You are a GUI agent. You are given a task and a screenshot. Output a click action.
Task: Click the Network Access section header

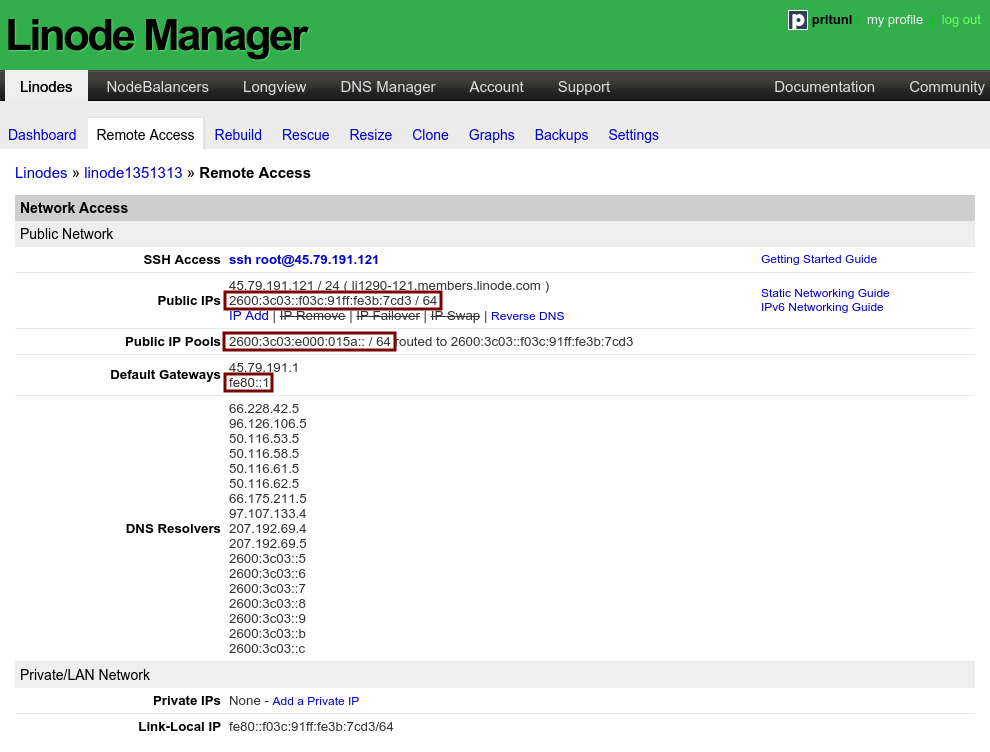coord(495,208)
